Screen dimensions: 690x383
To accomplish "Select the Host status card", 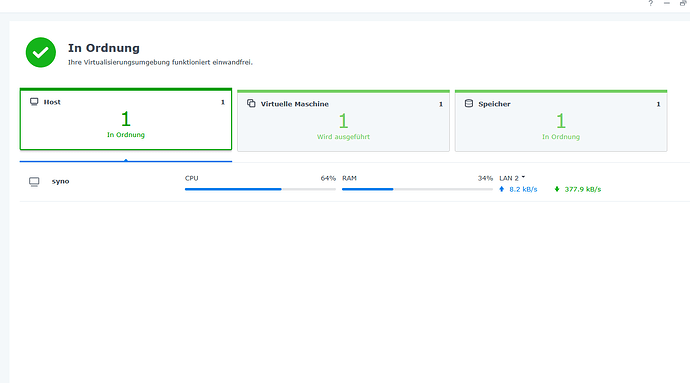I will (x=126, y=119).
